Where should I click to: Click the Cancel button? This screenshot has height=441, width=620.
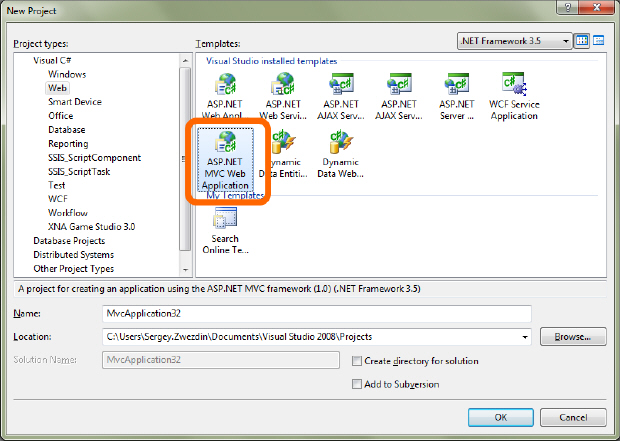573,417
